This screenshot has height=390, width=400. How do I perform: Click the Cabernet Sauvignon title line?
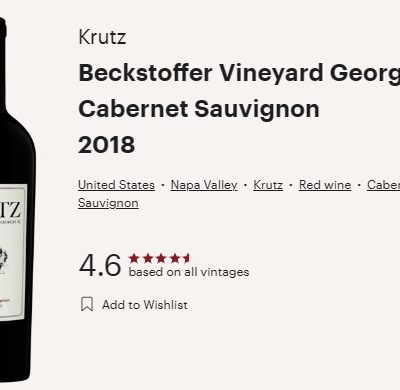tap(199, 109)
